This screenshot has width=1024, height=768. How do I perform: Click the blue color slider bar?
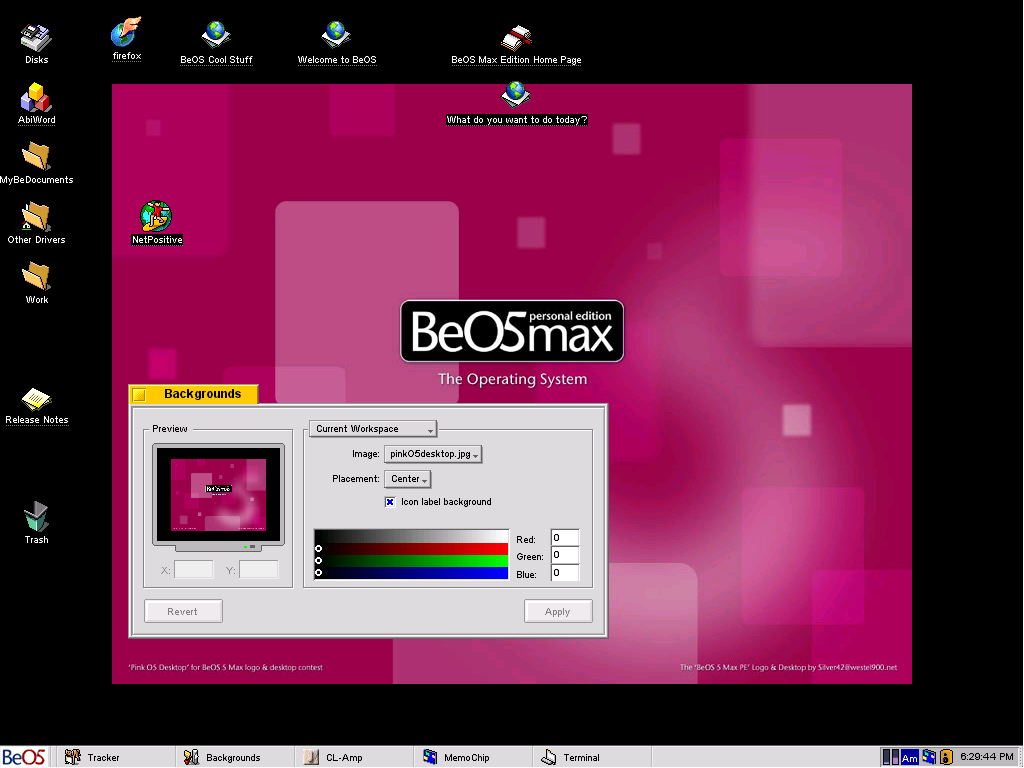point(411,573)
